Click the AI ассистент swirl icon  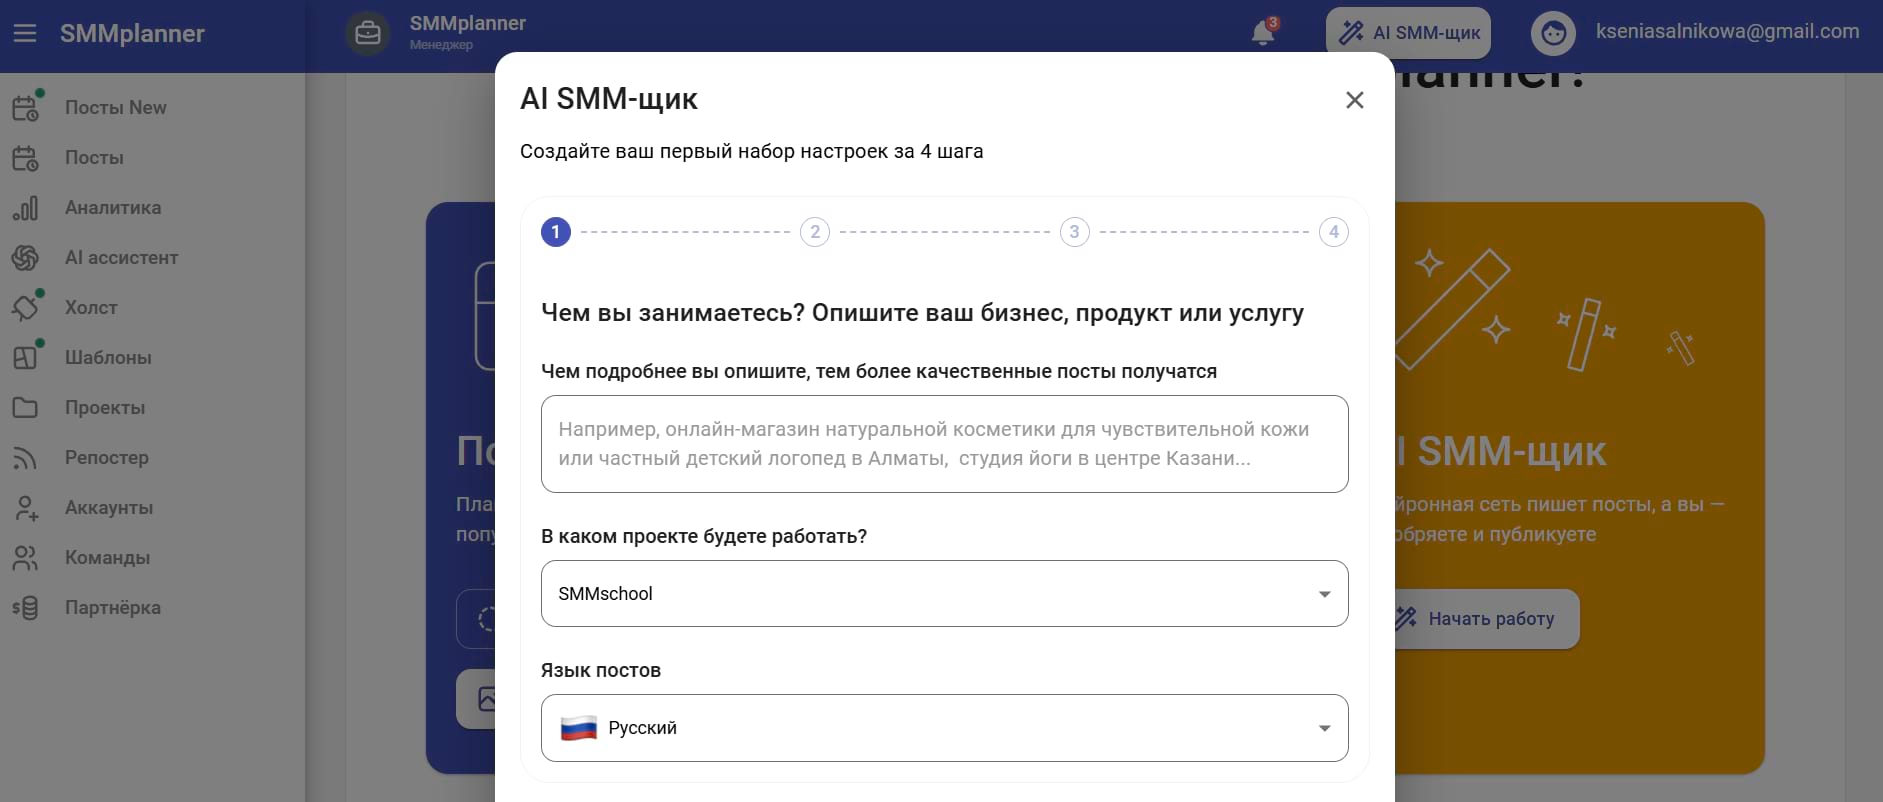click(26, 258)
